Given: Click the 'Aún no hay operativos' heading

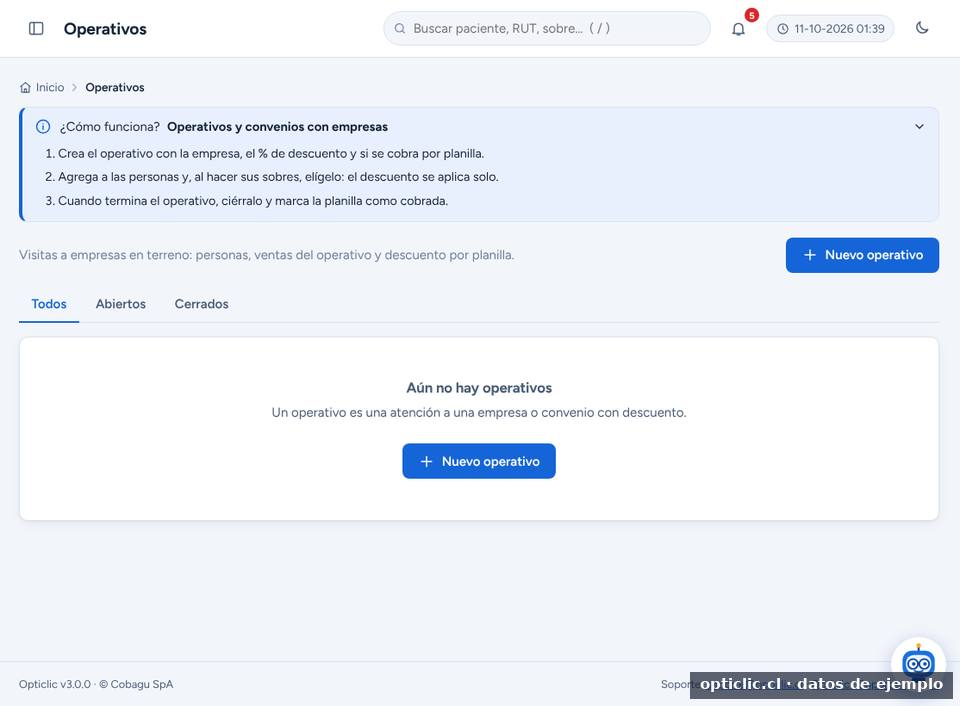Looking at the screenshot, I should coord(479,388).
